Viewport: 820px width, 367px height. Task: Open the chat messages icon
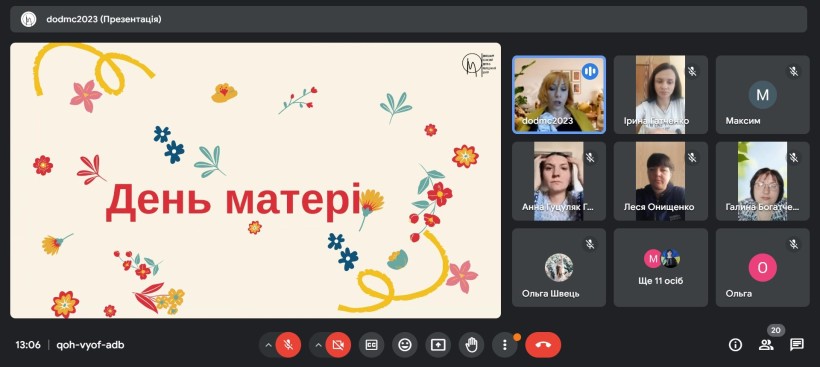797,345
